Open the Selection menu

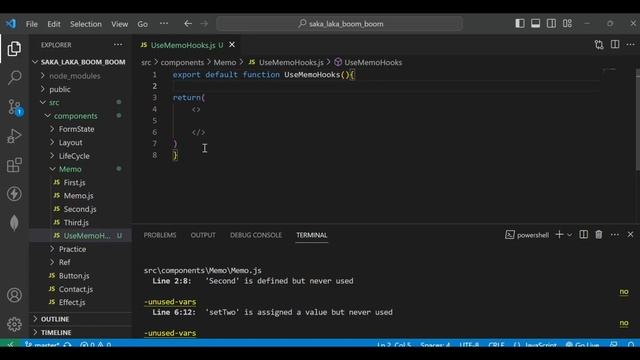86,24
